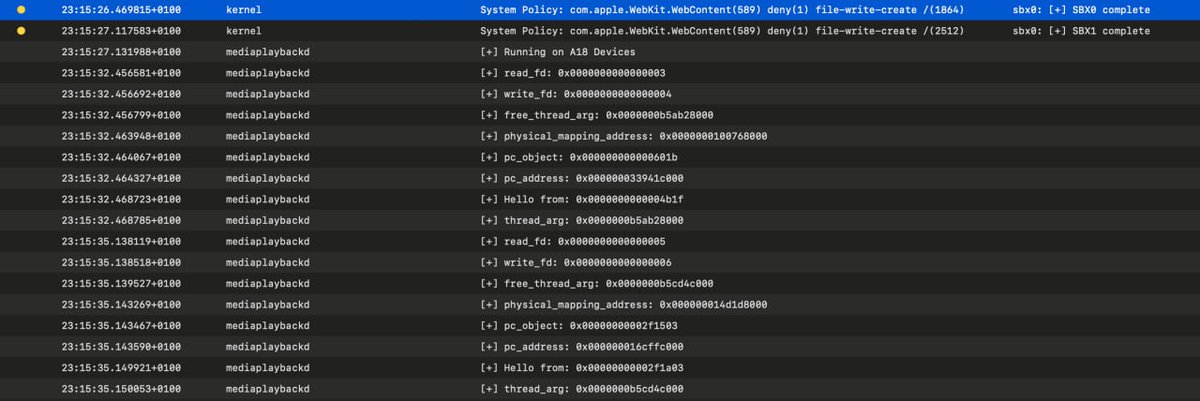Select timestamp 23:15:35.138518+0100
1200x401 pixels.
click(x=121, y=262)
